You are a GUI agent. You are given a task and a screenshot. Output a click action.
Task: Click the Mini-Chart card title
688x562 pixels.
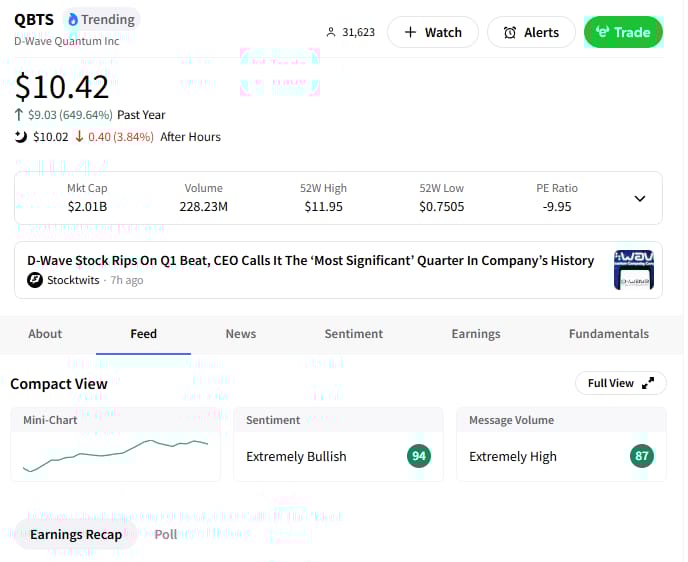[x=50, y=420]
